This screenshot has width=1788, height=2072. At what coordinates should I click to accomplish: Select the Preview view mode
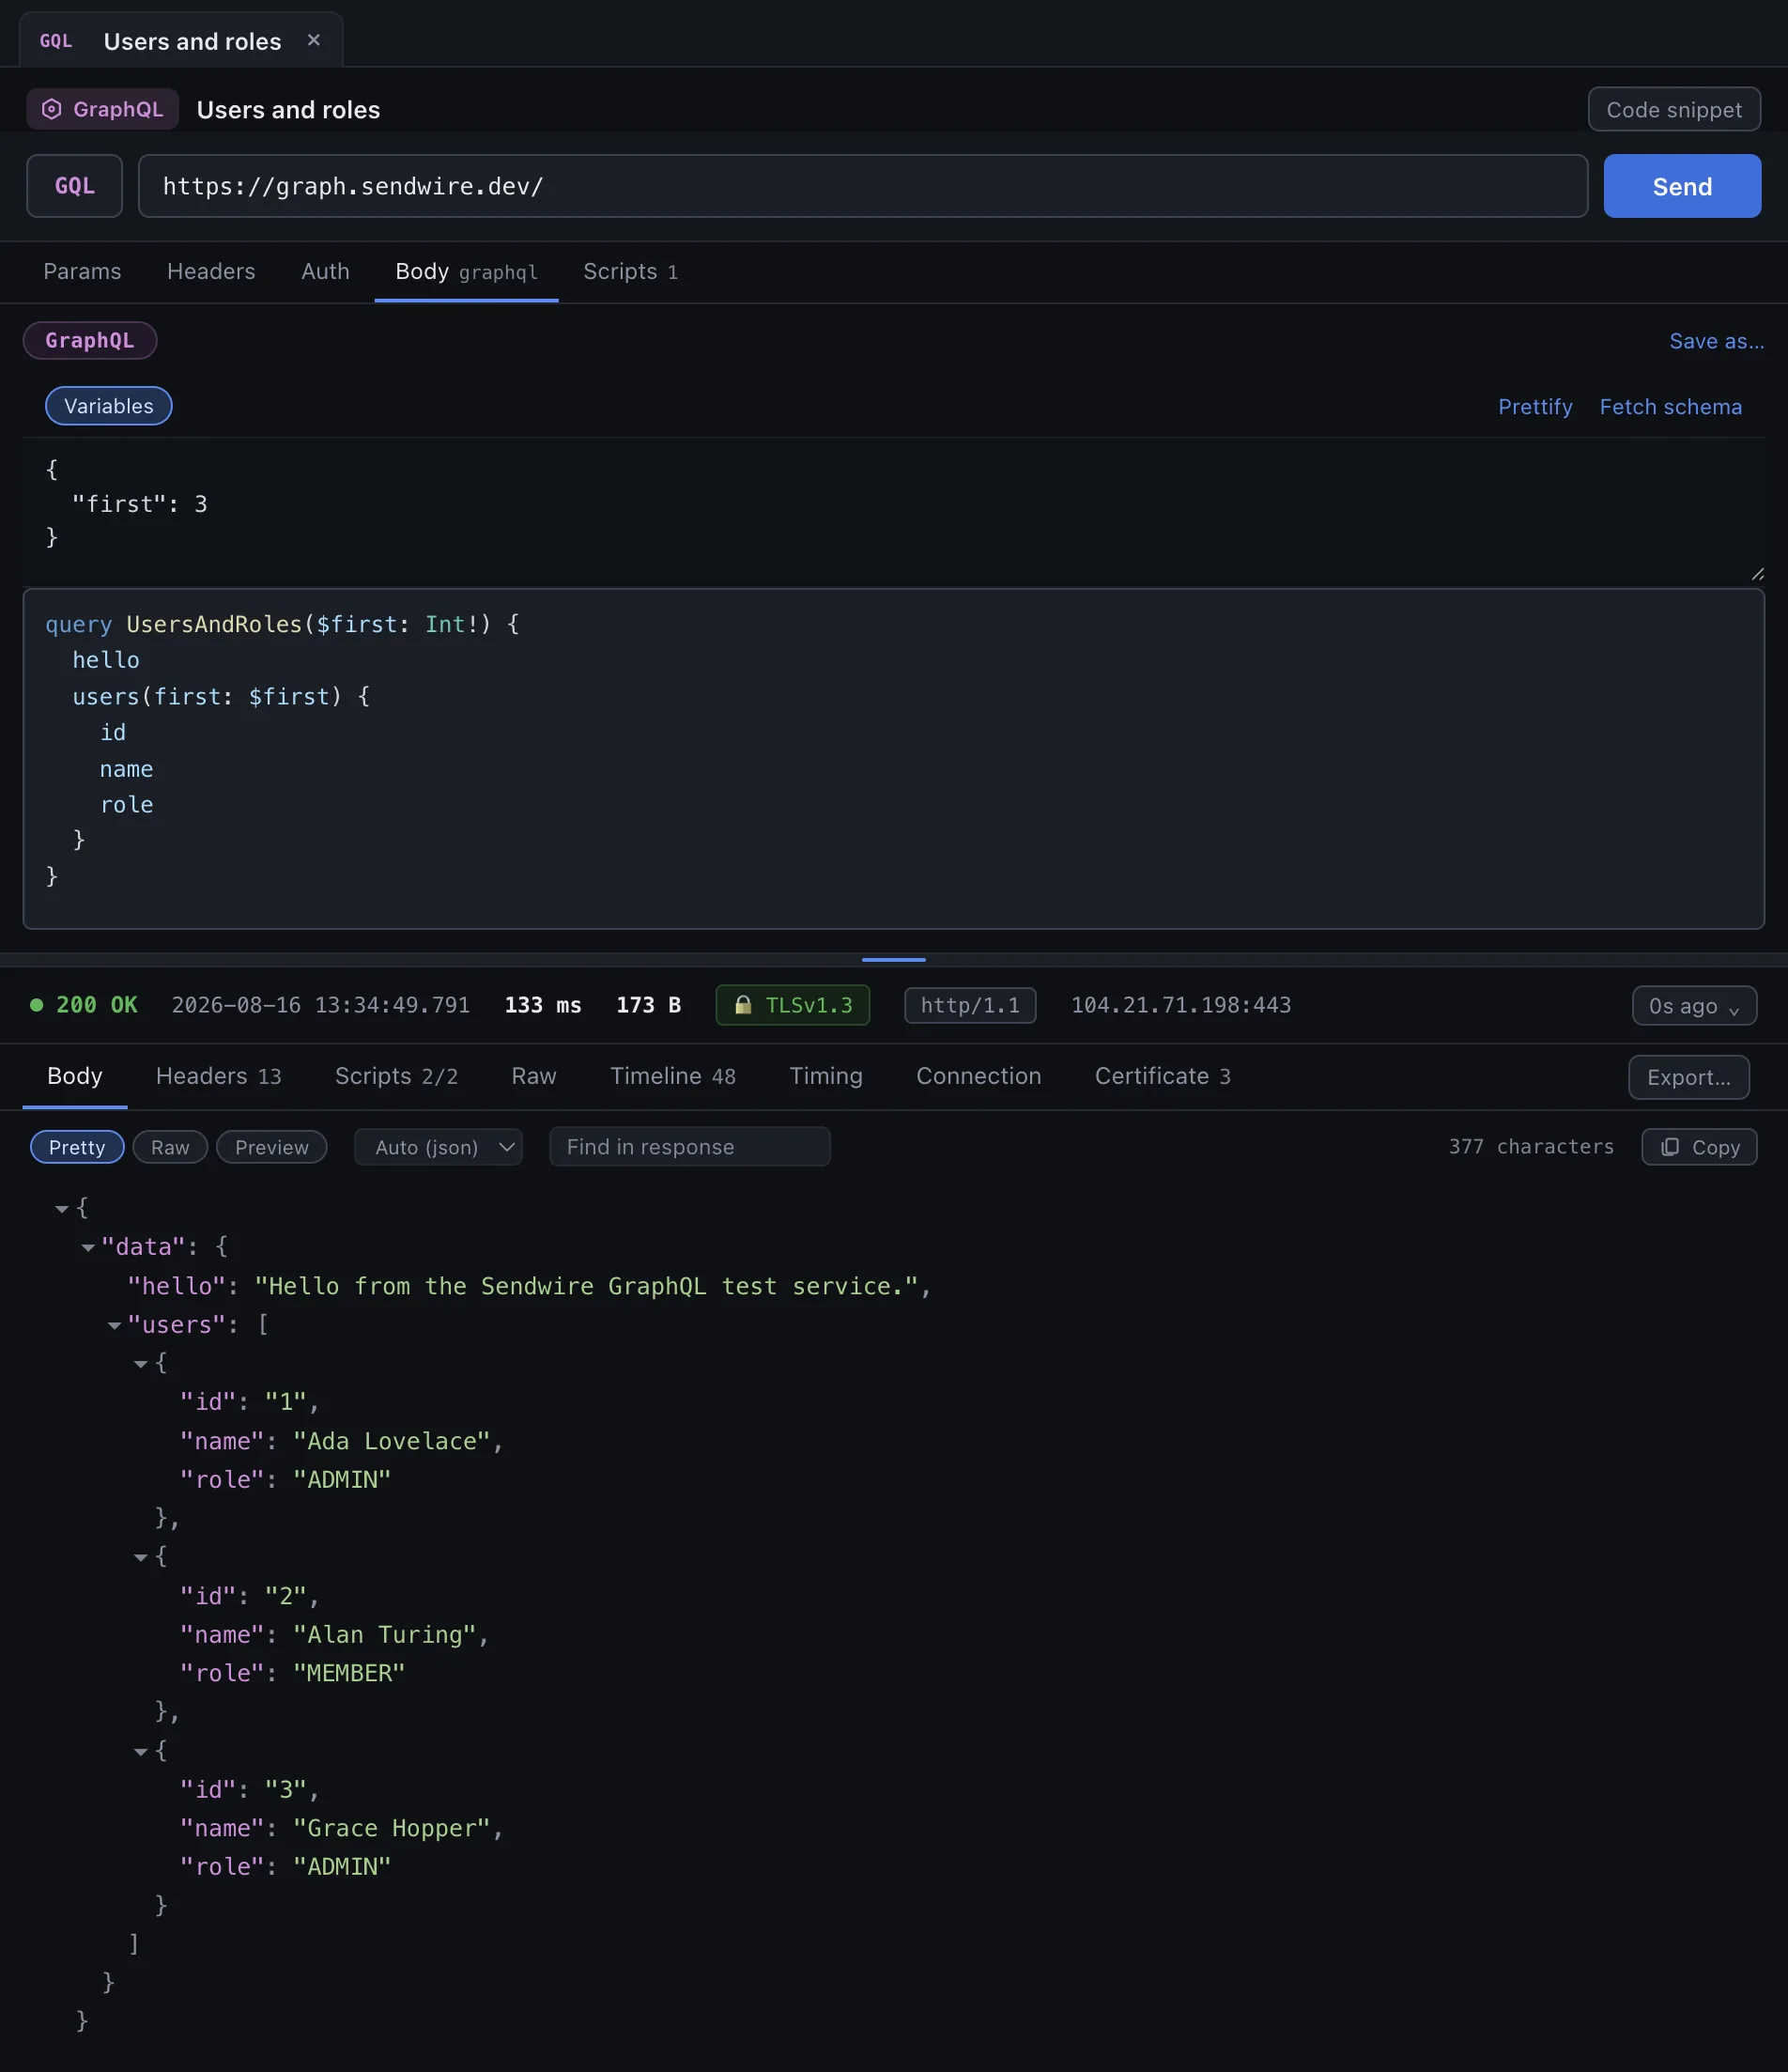point(272,1147)
